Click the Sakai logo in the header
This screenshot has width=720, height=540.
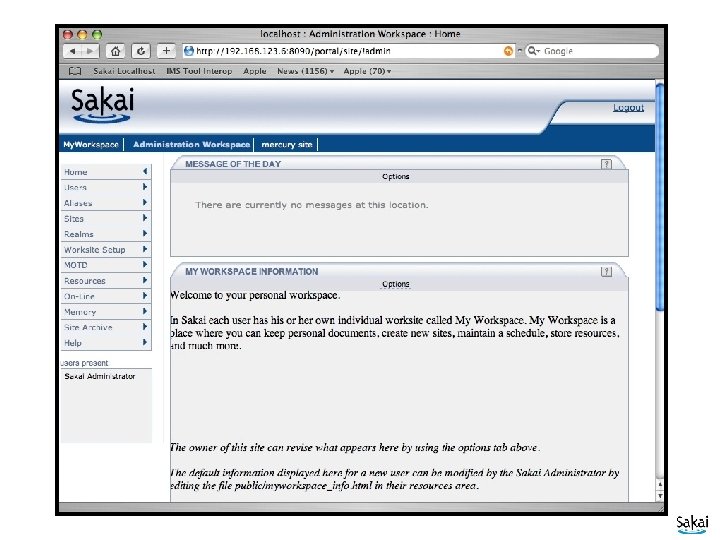tap(102, 105)
